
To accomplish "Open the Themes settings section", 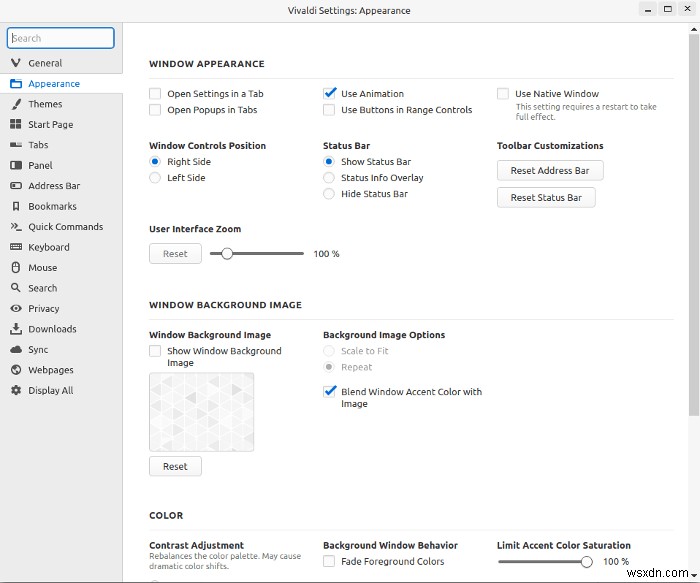I will [61, 104].
